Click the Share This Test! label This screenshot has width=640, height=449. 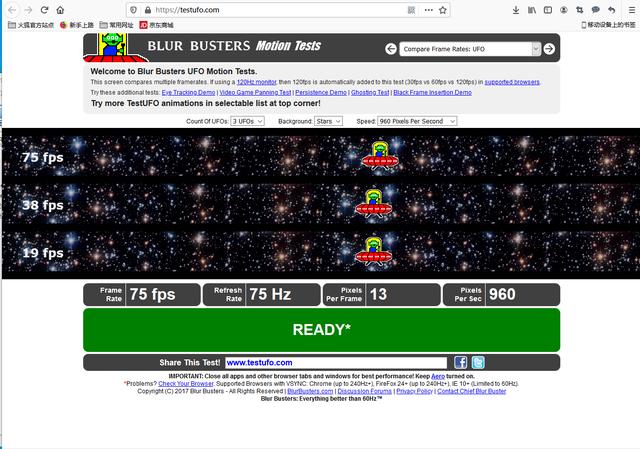189,362
